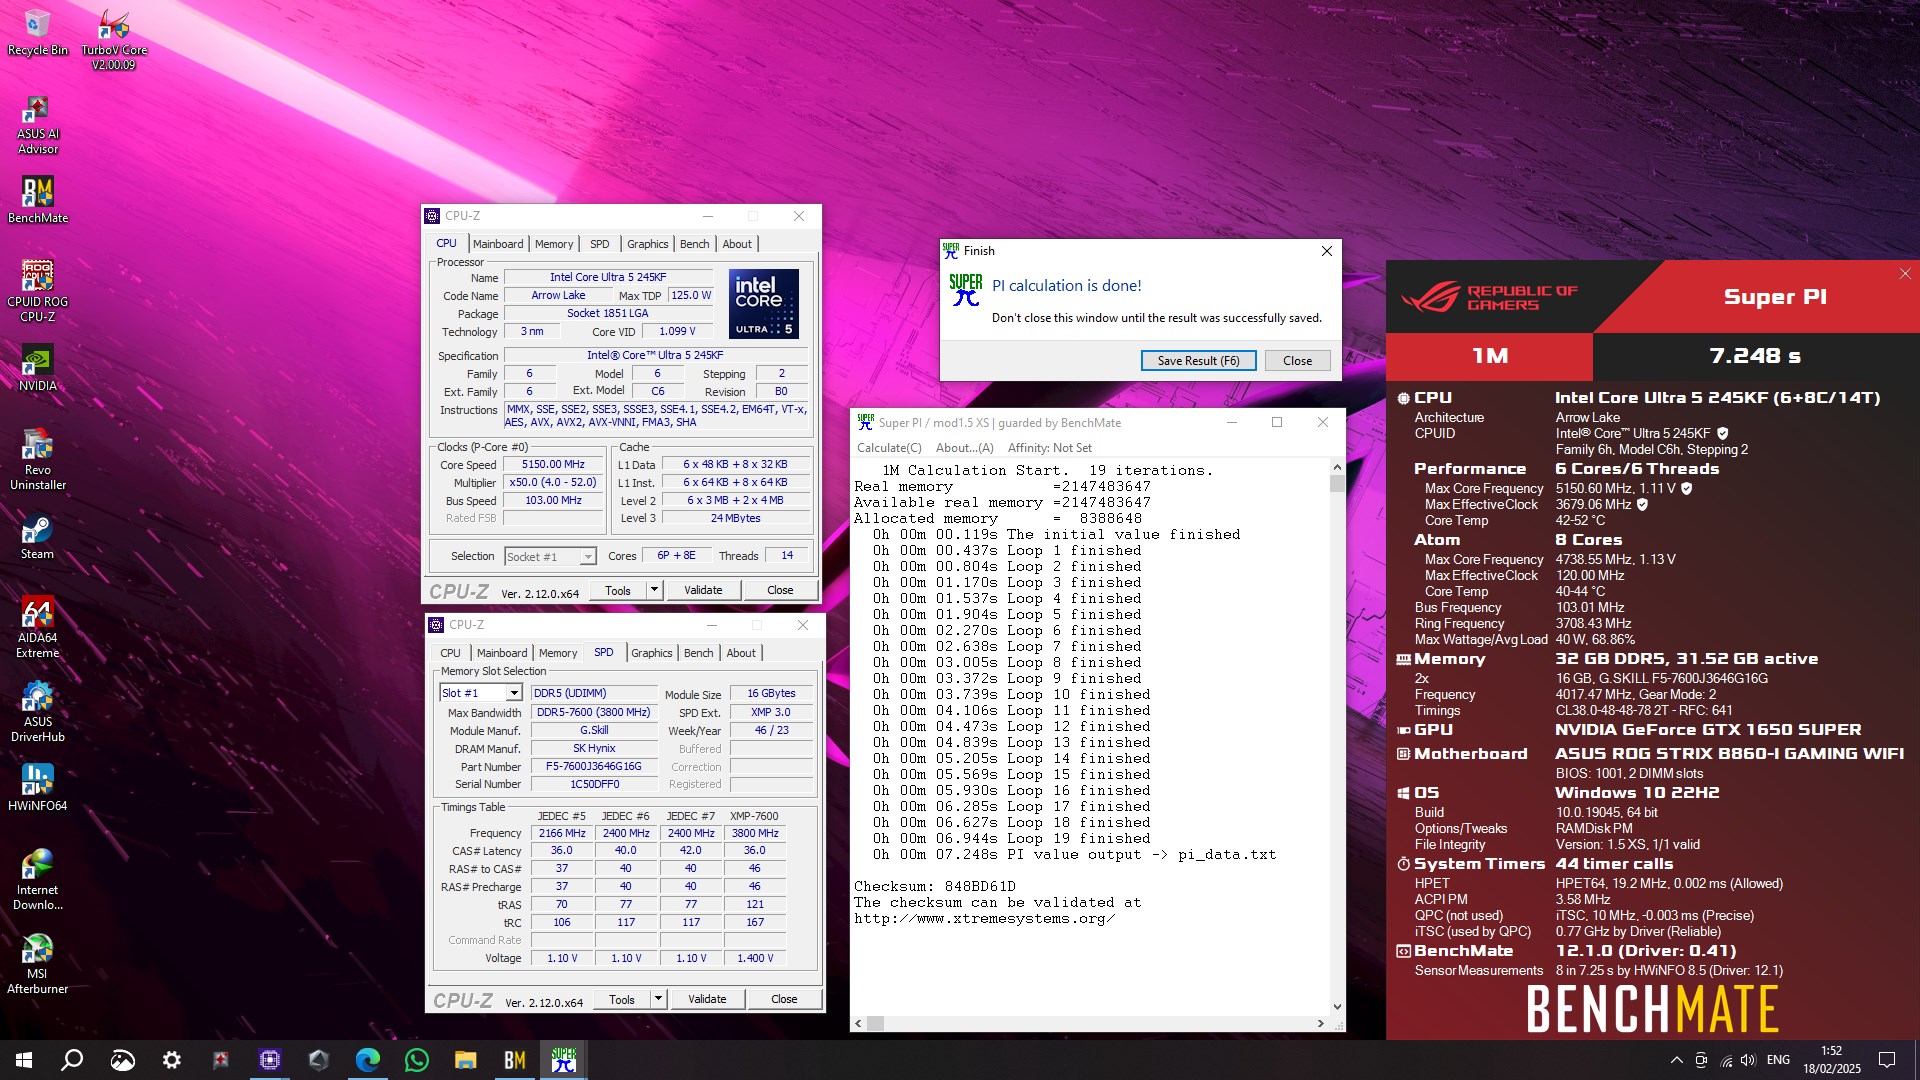1920x1080 pixels.
Task: Expand Tools dropdown arrow in bottom CPU-Z
Action: tap(659, 999)
